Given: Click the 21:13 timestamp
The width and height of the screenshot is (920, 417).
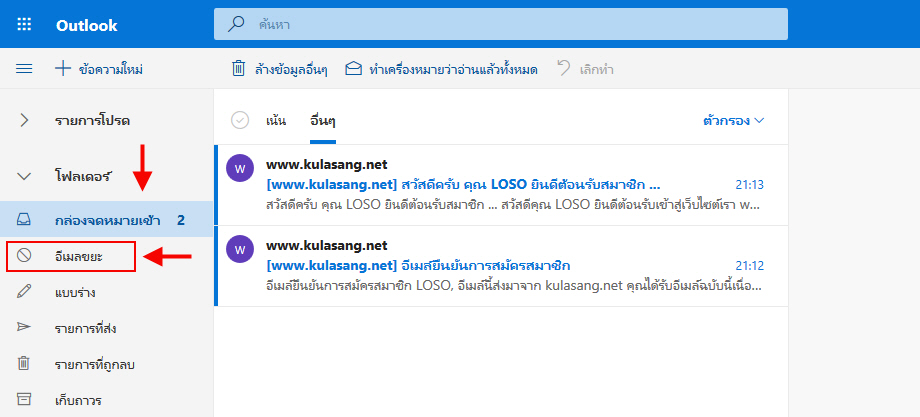Looking at the screenshot, I should pos(750,185).
